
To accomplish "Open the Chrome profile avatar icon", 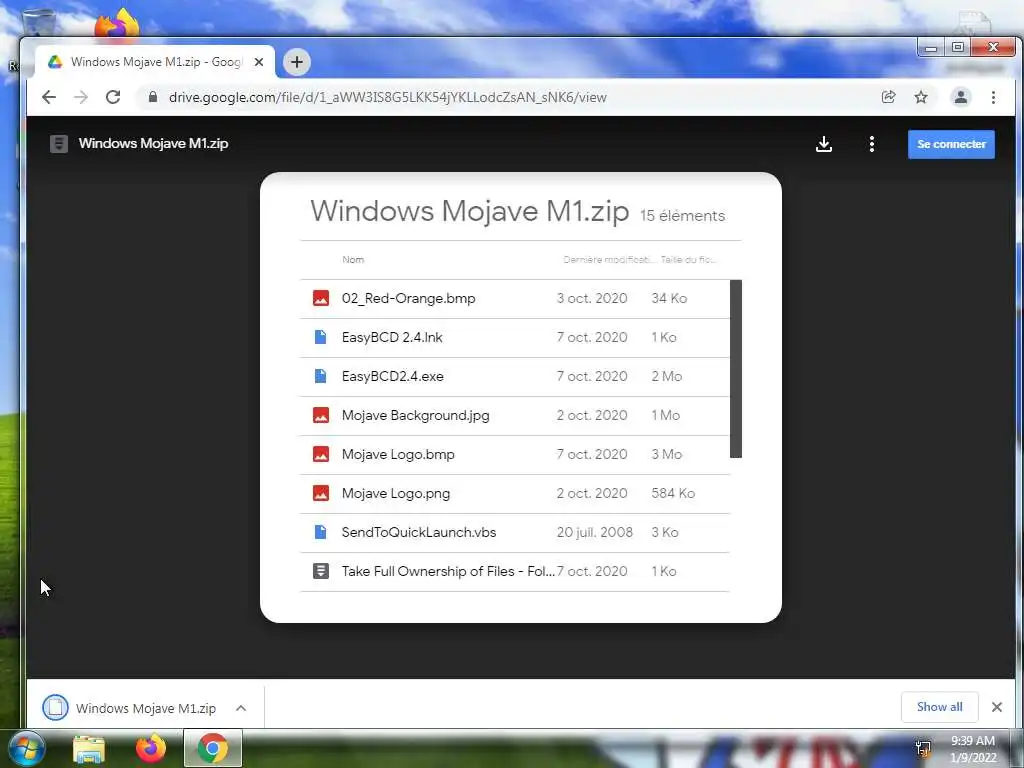I will pos(961,97).
